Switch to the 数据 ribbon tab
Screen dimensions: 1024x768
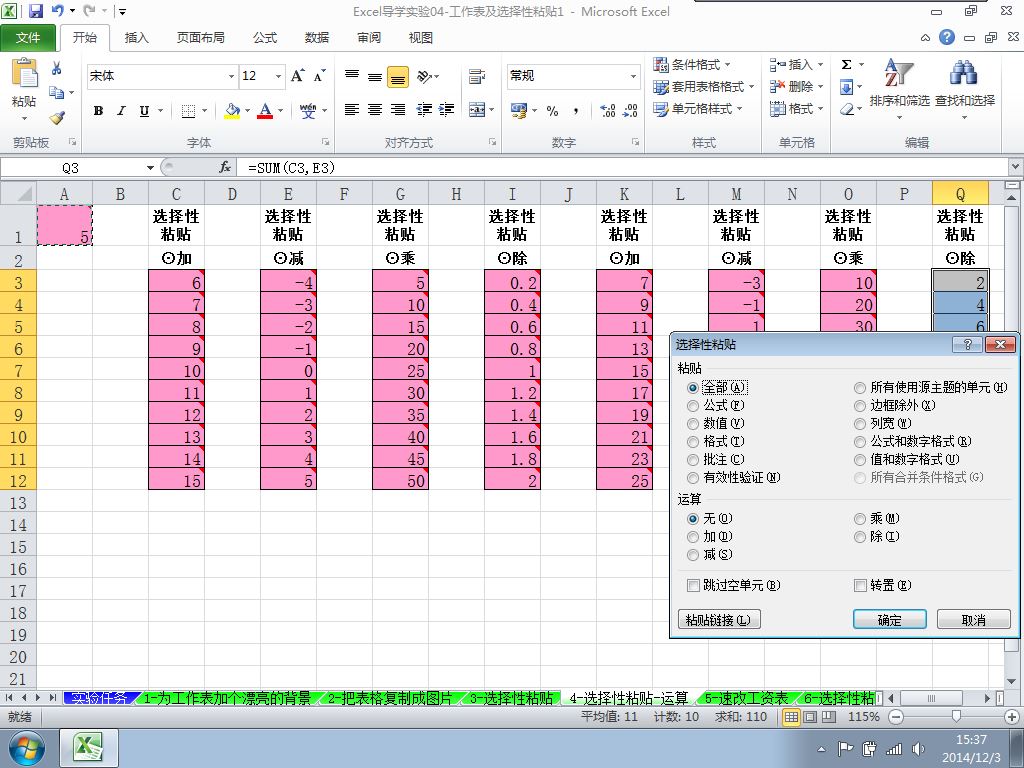317,38
